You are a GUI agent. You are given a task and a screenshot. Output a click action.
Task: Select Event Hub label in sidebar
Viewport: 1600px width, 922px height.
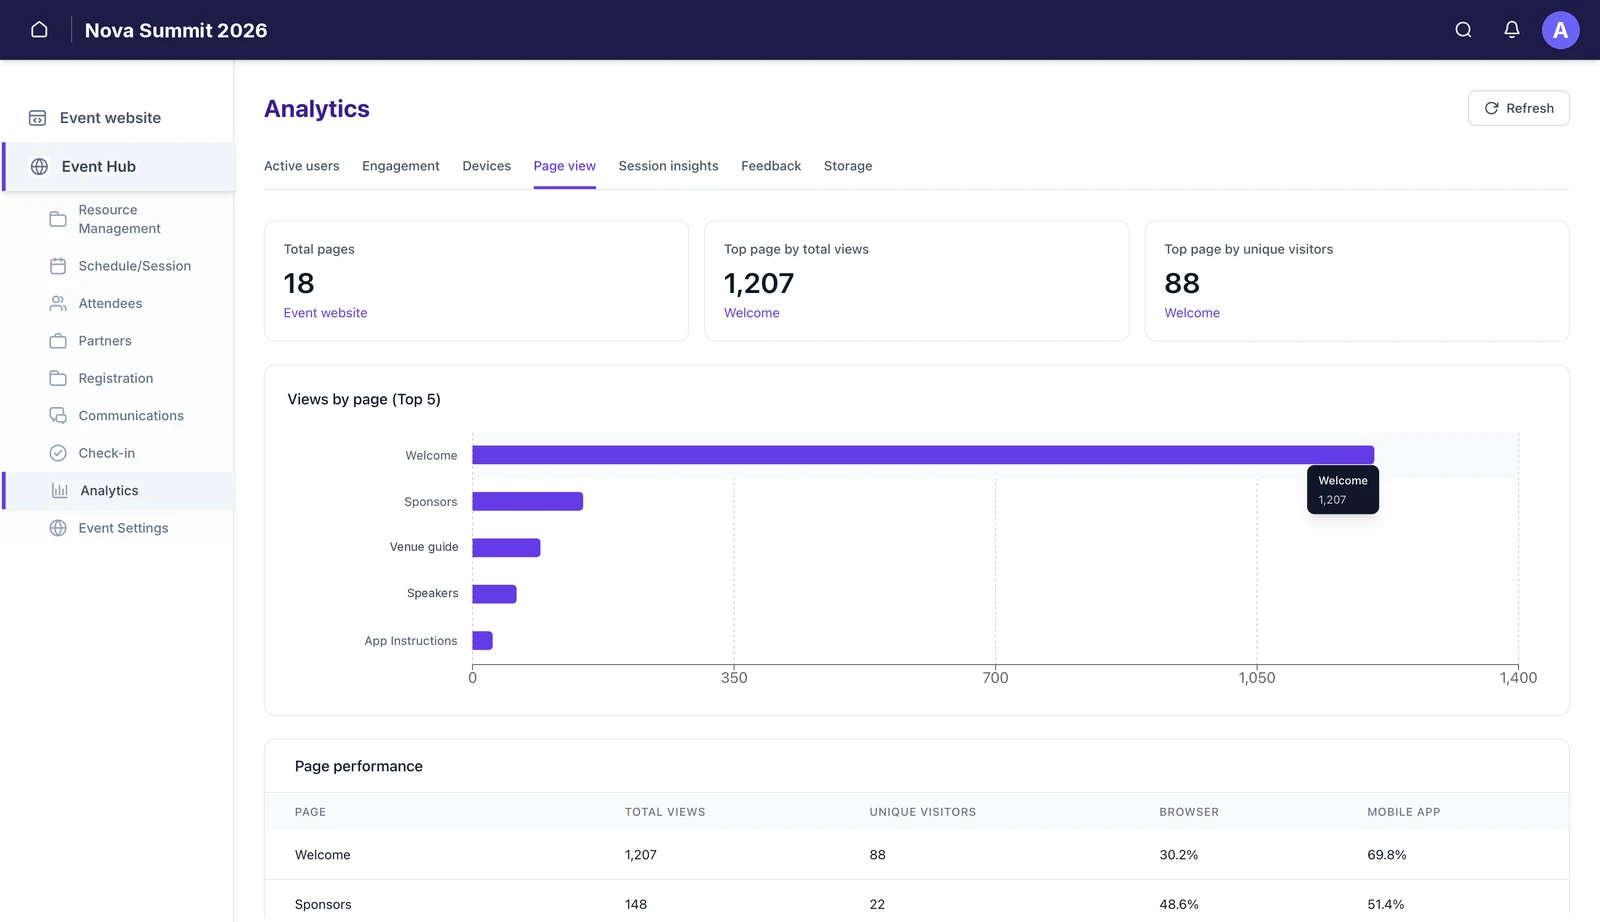[x=98, y=167]
